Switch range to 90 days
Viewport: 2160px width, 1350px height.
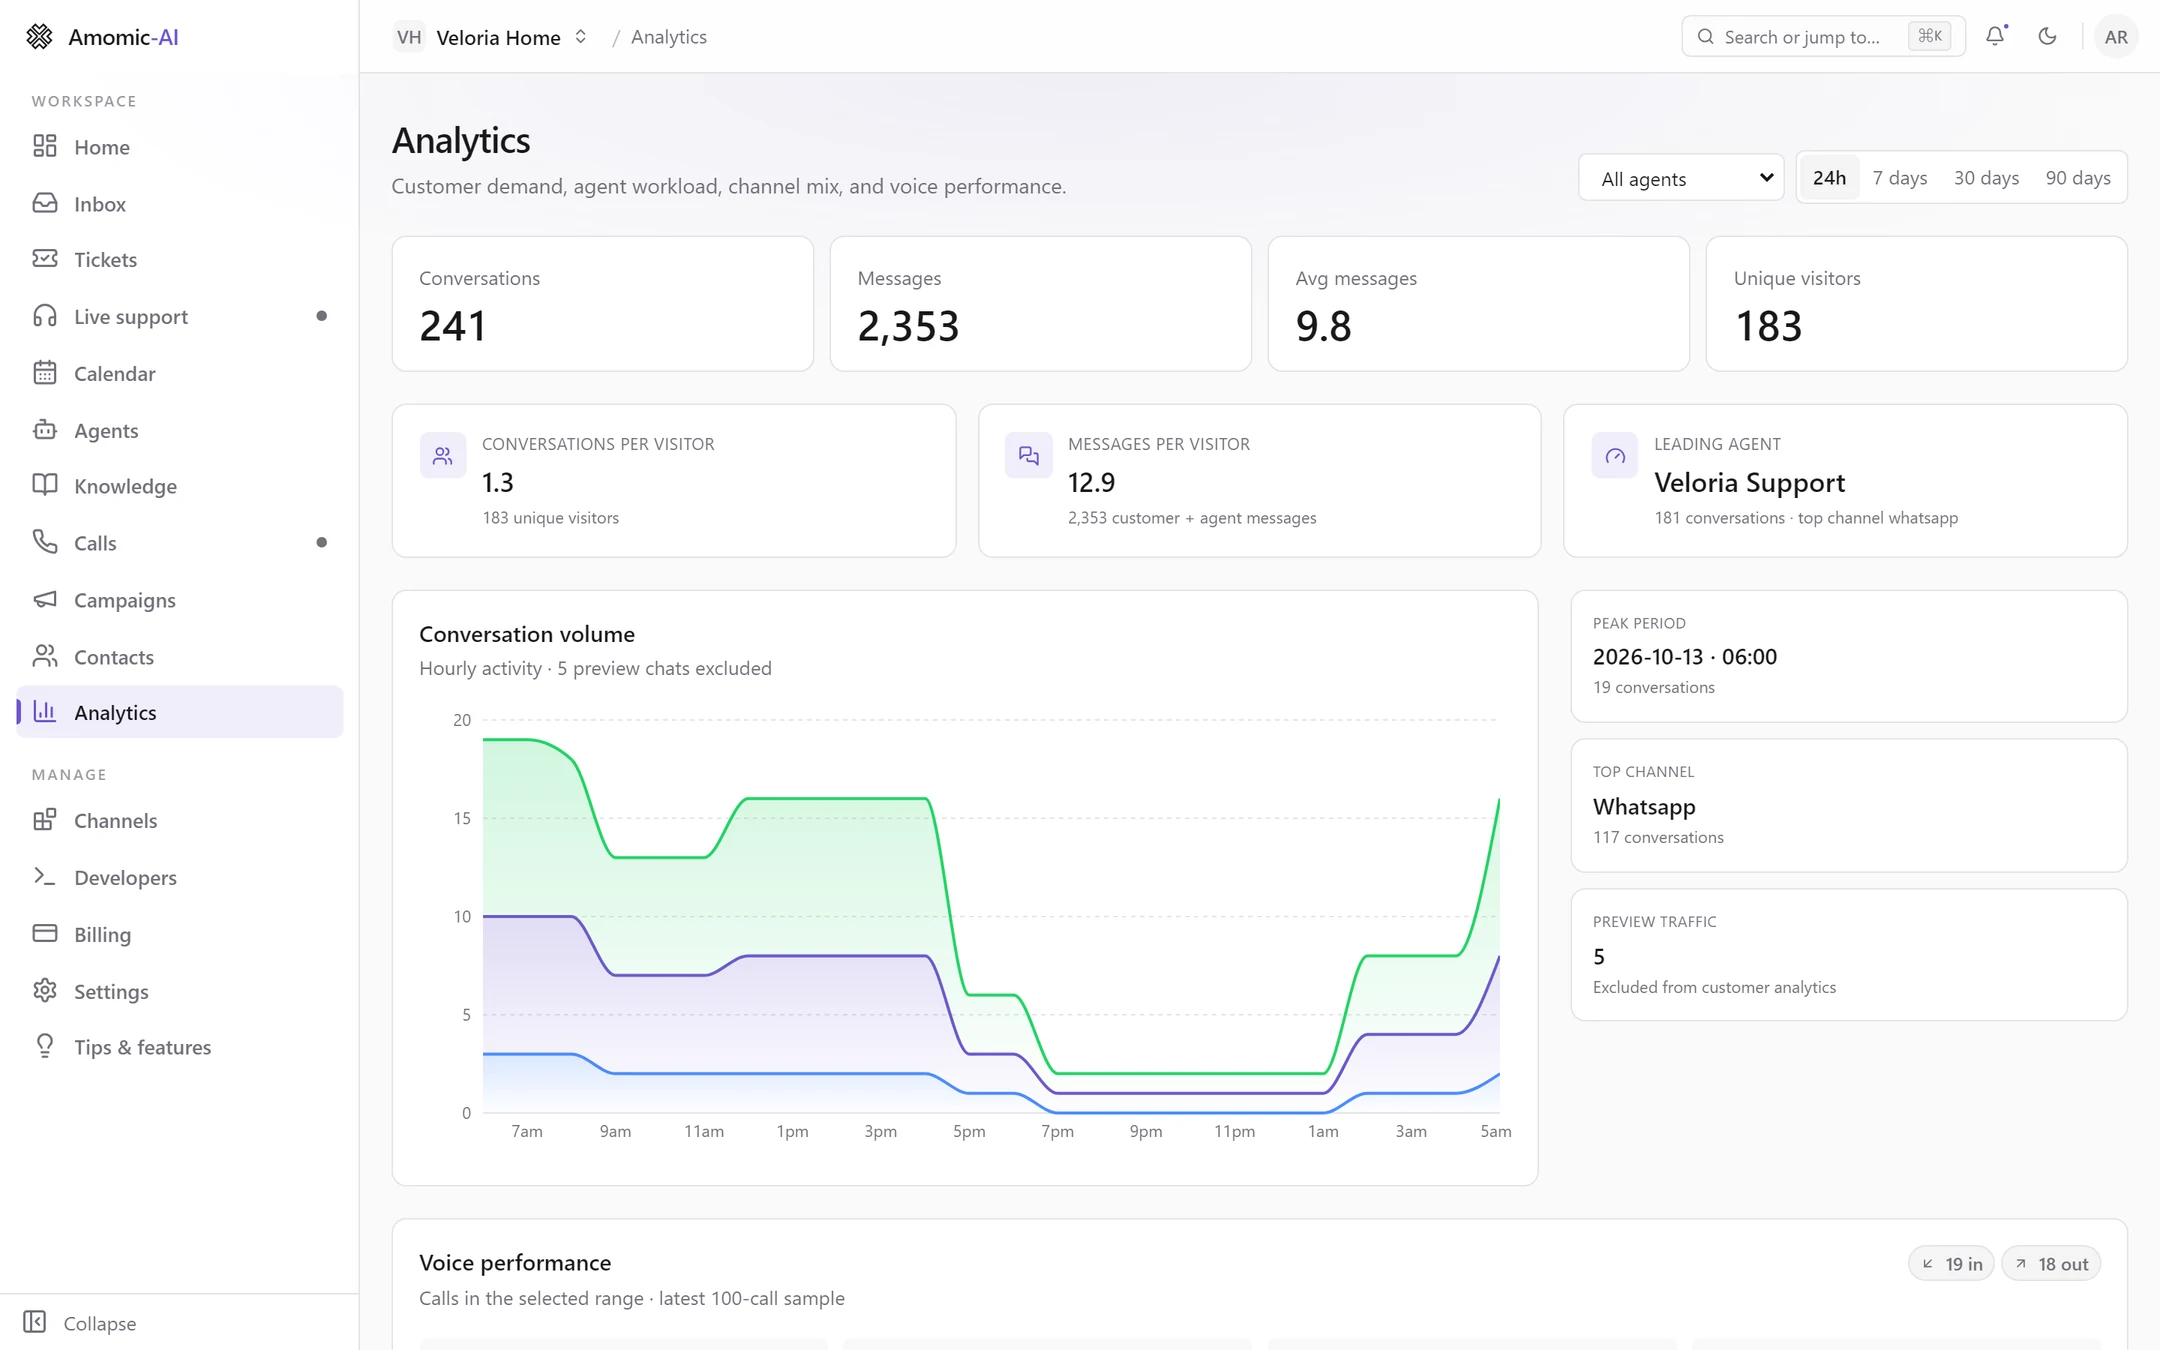[2078, 177]
